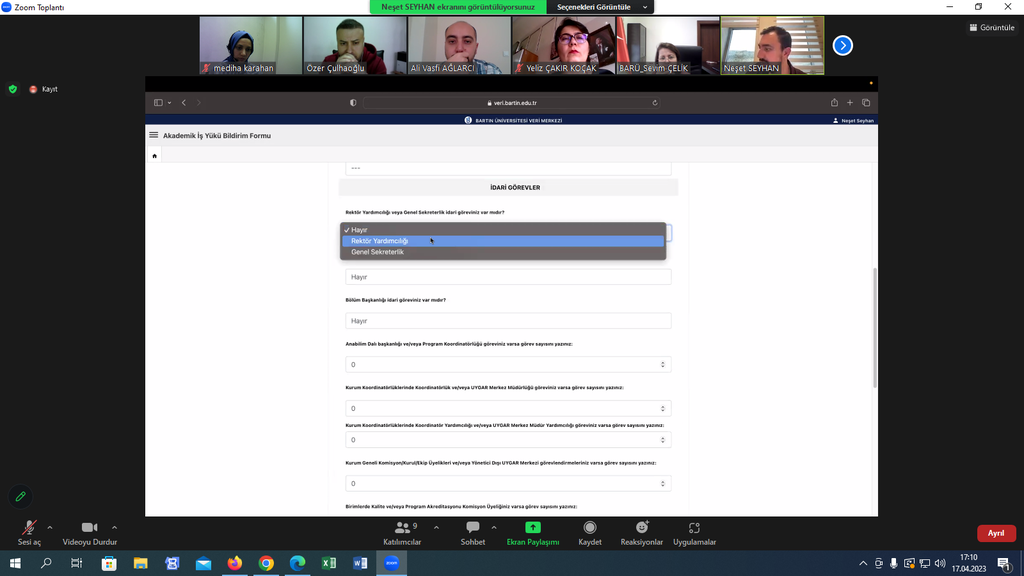1024x576 pixels.
Task: Show next participants with blue arrow
Action: point(842,45)
